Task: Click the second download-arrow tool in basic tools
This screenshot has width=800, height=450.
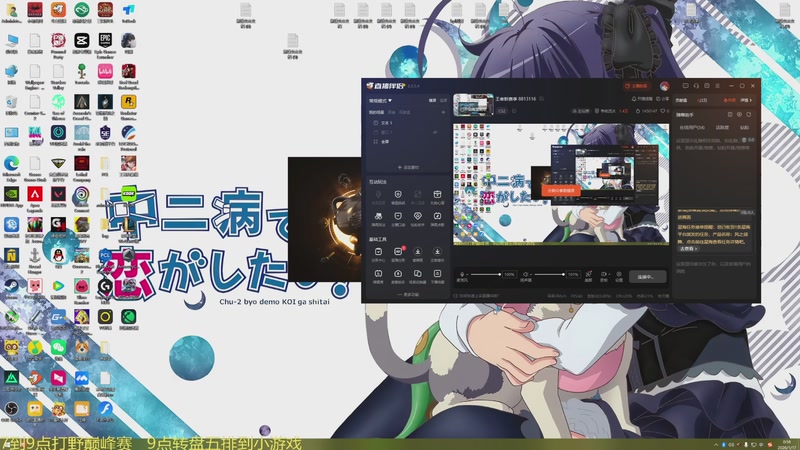Action: 437,254
